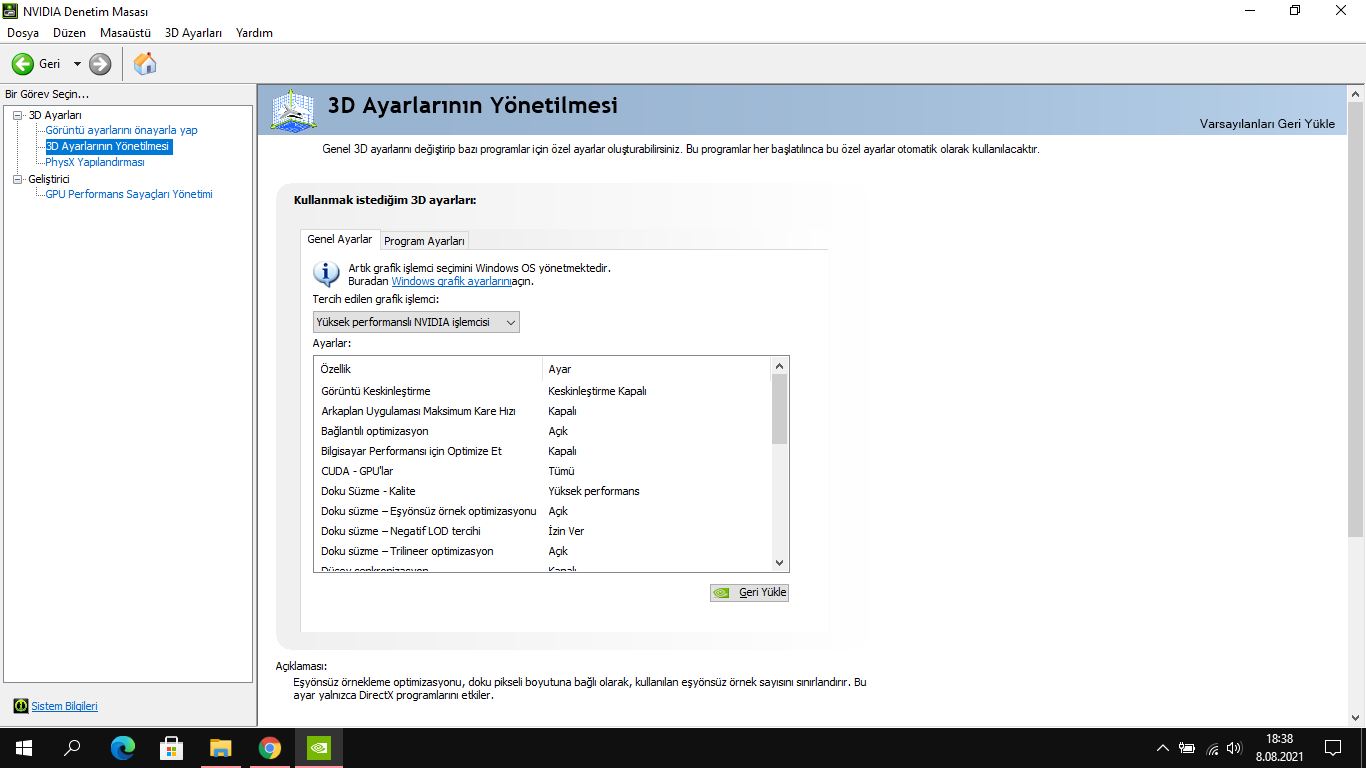1366x768 pixels.
Task: Select the Görüntü Keskinleştirme setting row
Action: tap(542, 391)
